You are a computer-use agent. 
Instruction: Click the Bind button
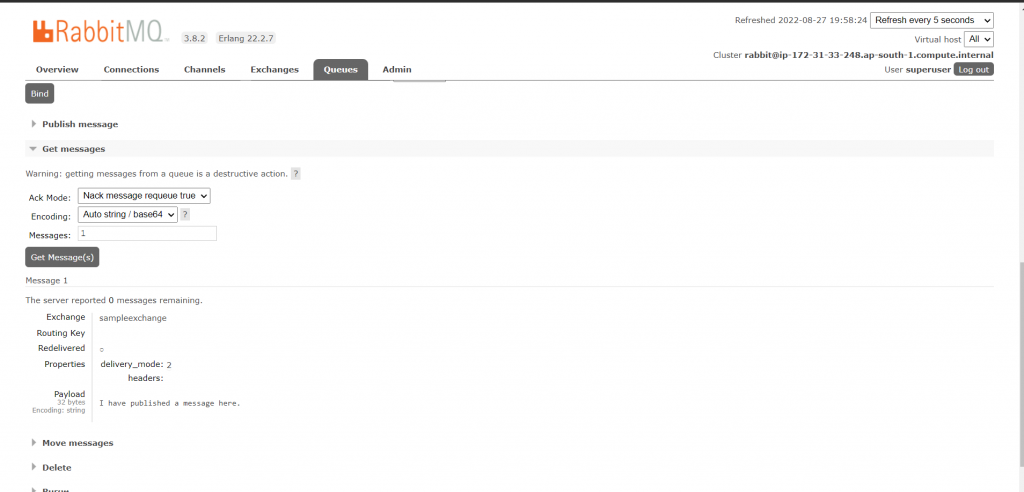(40, 93)
